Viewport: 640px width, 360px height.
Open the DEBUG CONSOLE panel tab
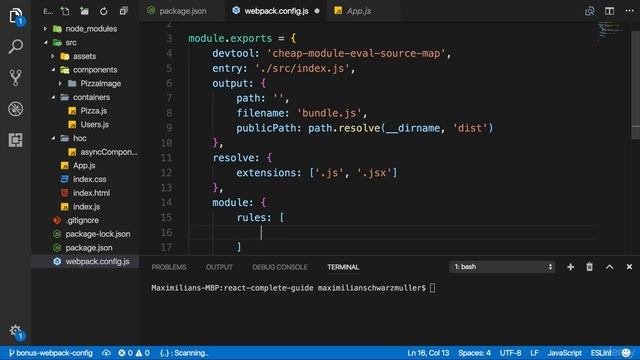point(280,267)
